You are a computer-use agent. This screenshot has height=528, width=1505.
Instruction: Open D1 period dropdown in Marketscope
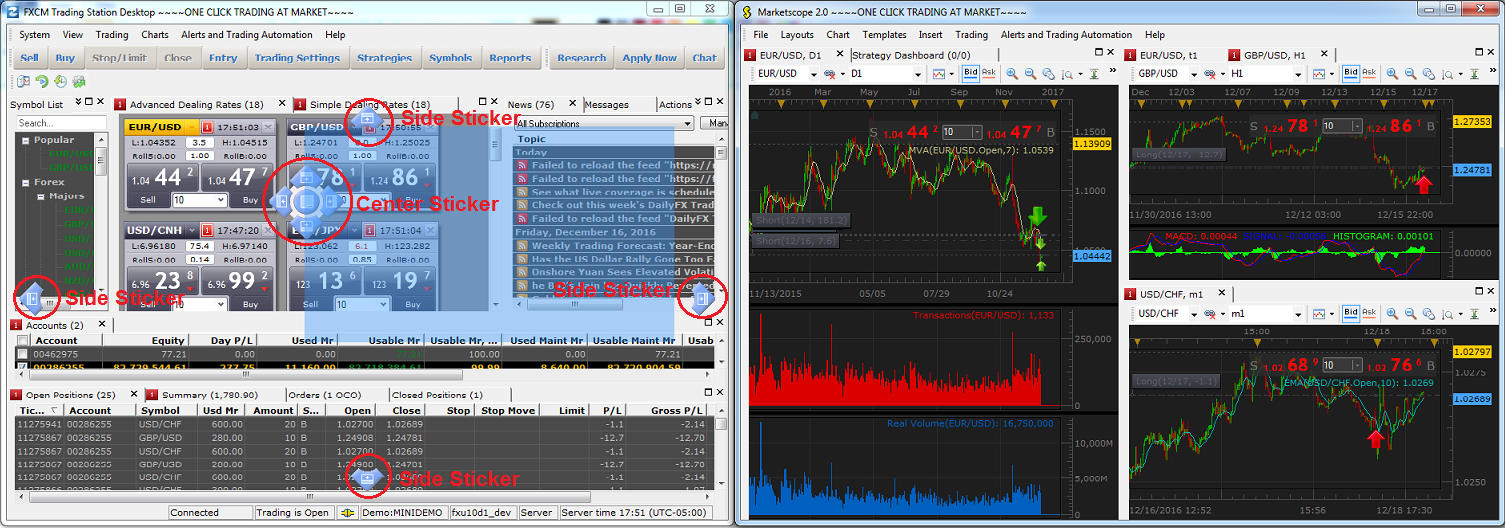pos(917,74)
